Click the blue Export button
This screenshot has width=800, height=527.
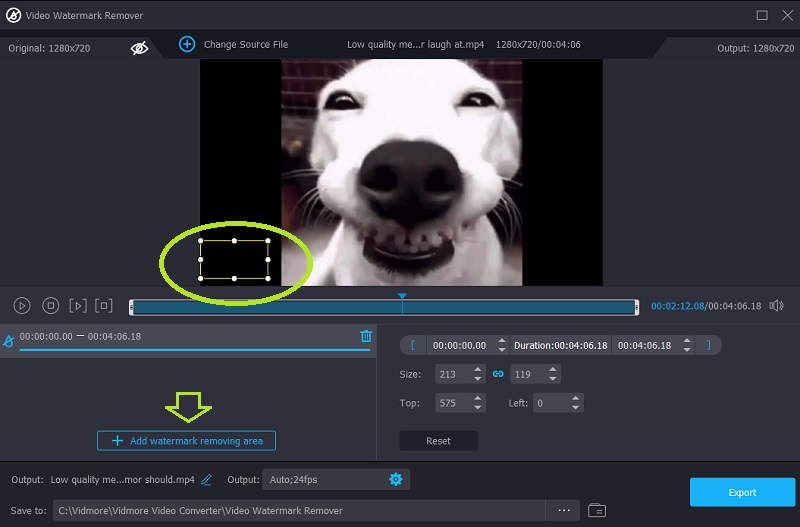[x=741, y=492]
